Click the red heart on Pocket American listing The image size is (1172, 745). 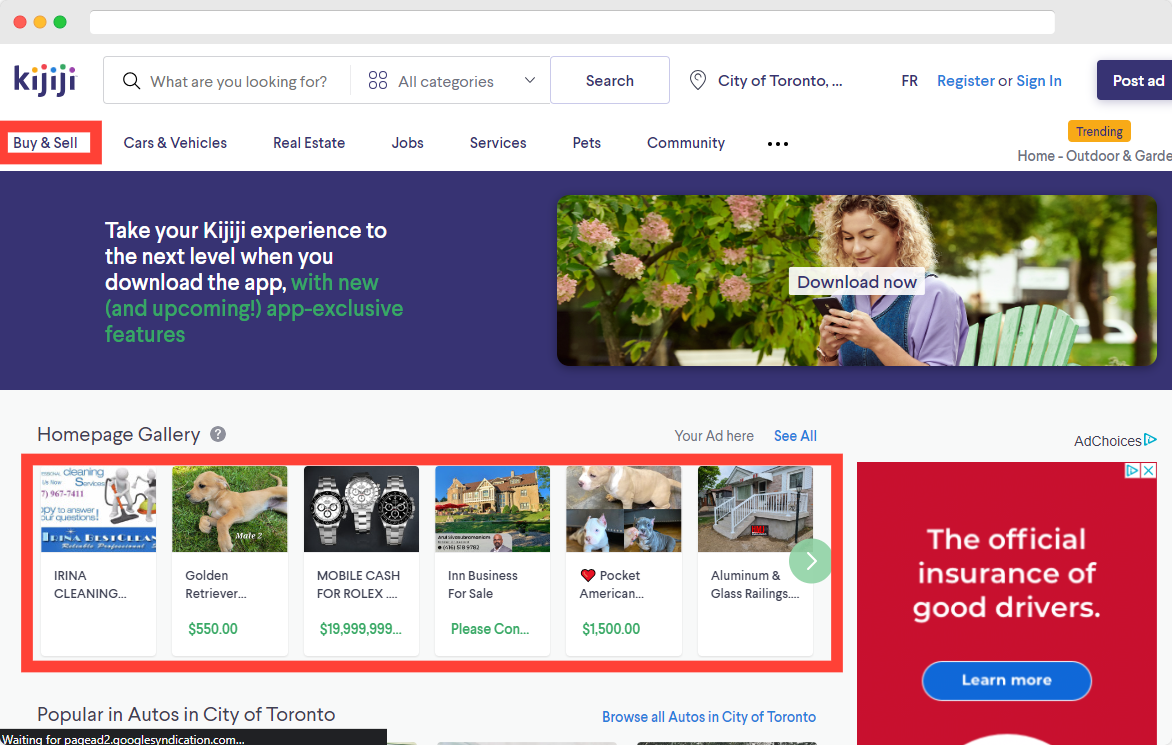pyautogui.click(x=589, y=575)
